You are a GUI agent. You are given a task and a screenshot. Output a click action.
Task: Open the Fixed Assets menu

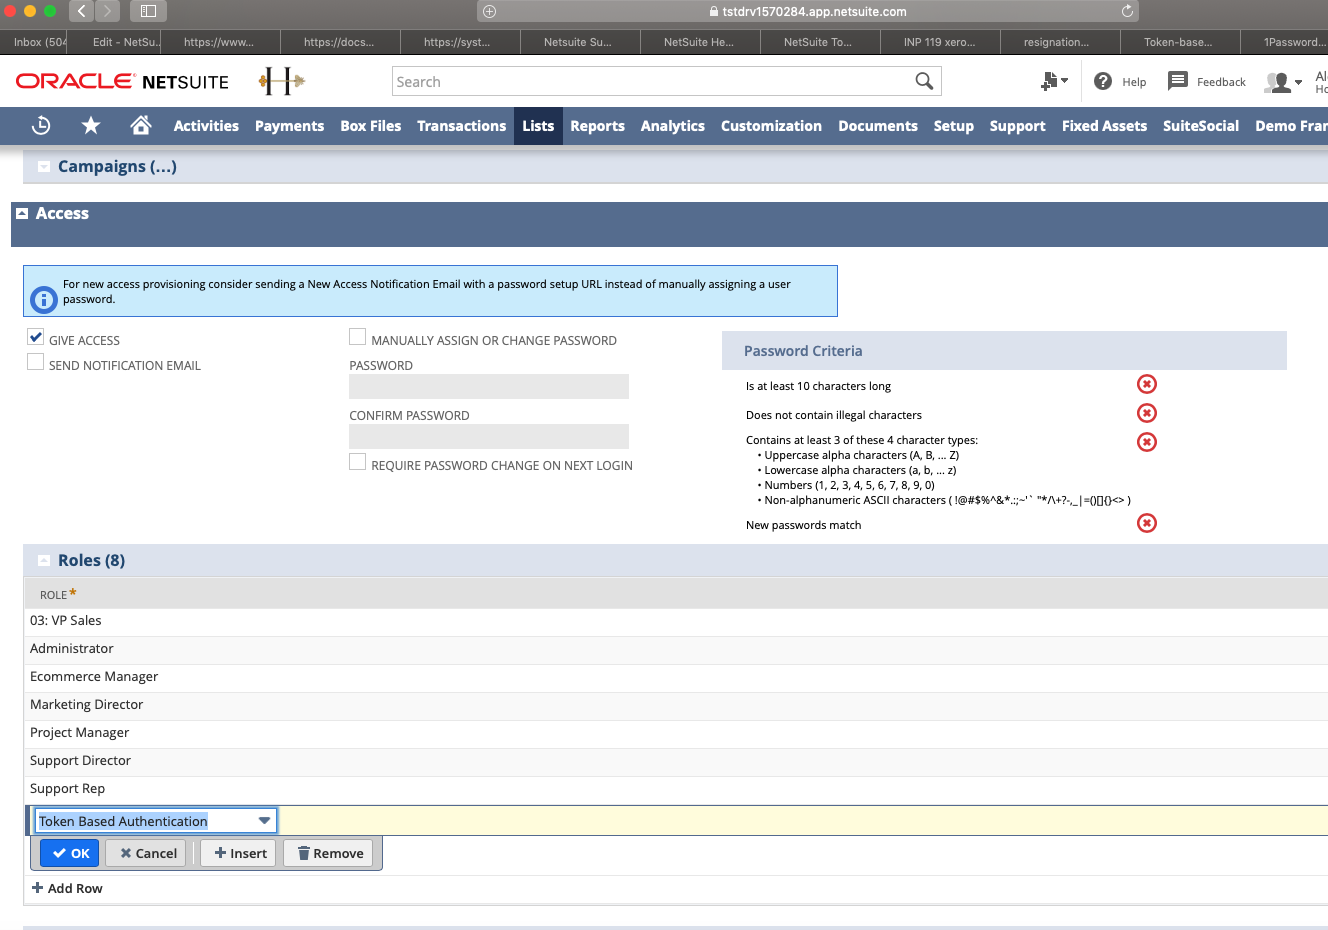[1104, 126]
